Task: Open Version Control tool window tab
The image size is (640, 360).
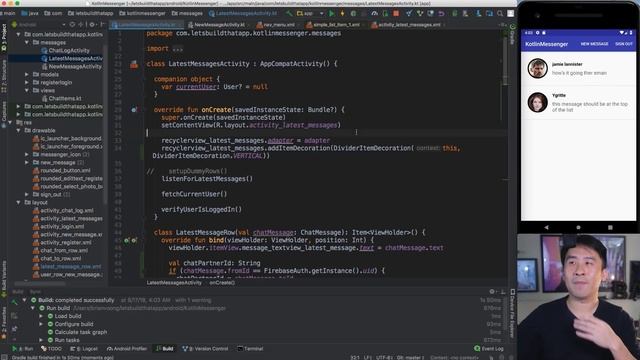Action: point(206,349)
